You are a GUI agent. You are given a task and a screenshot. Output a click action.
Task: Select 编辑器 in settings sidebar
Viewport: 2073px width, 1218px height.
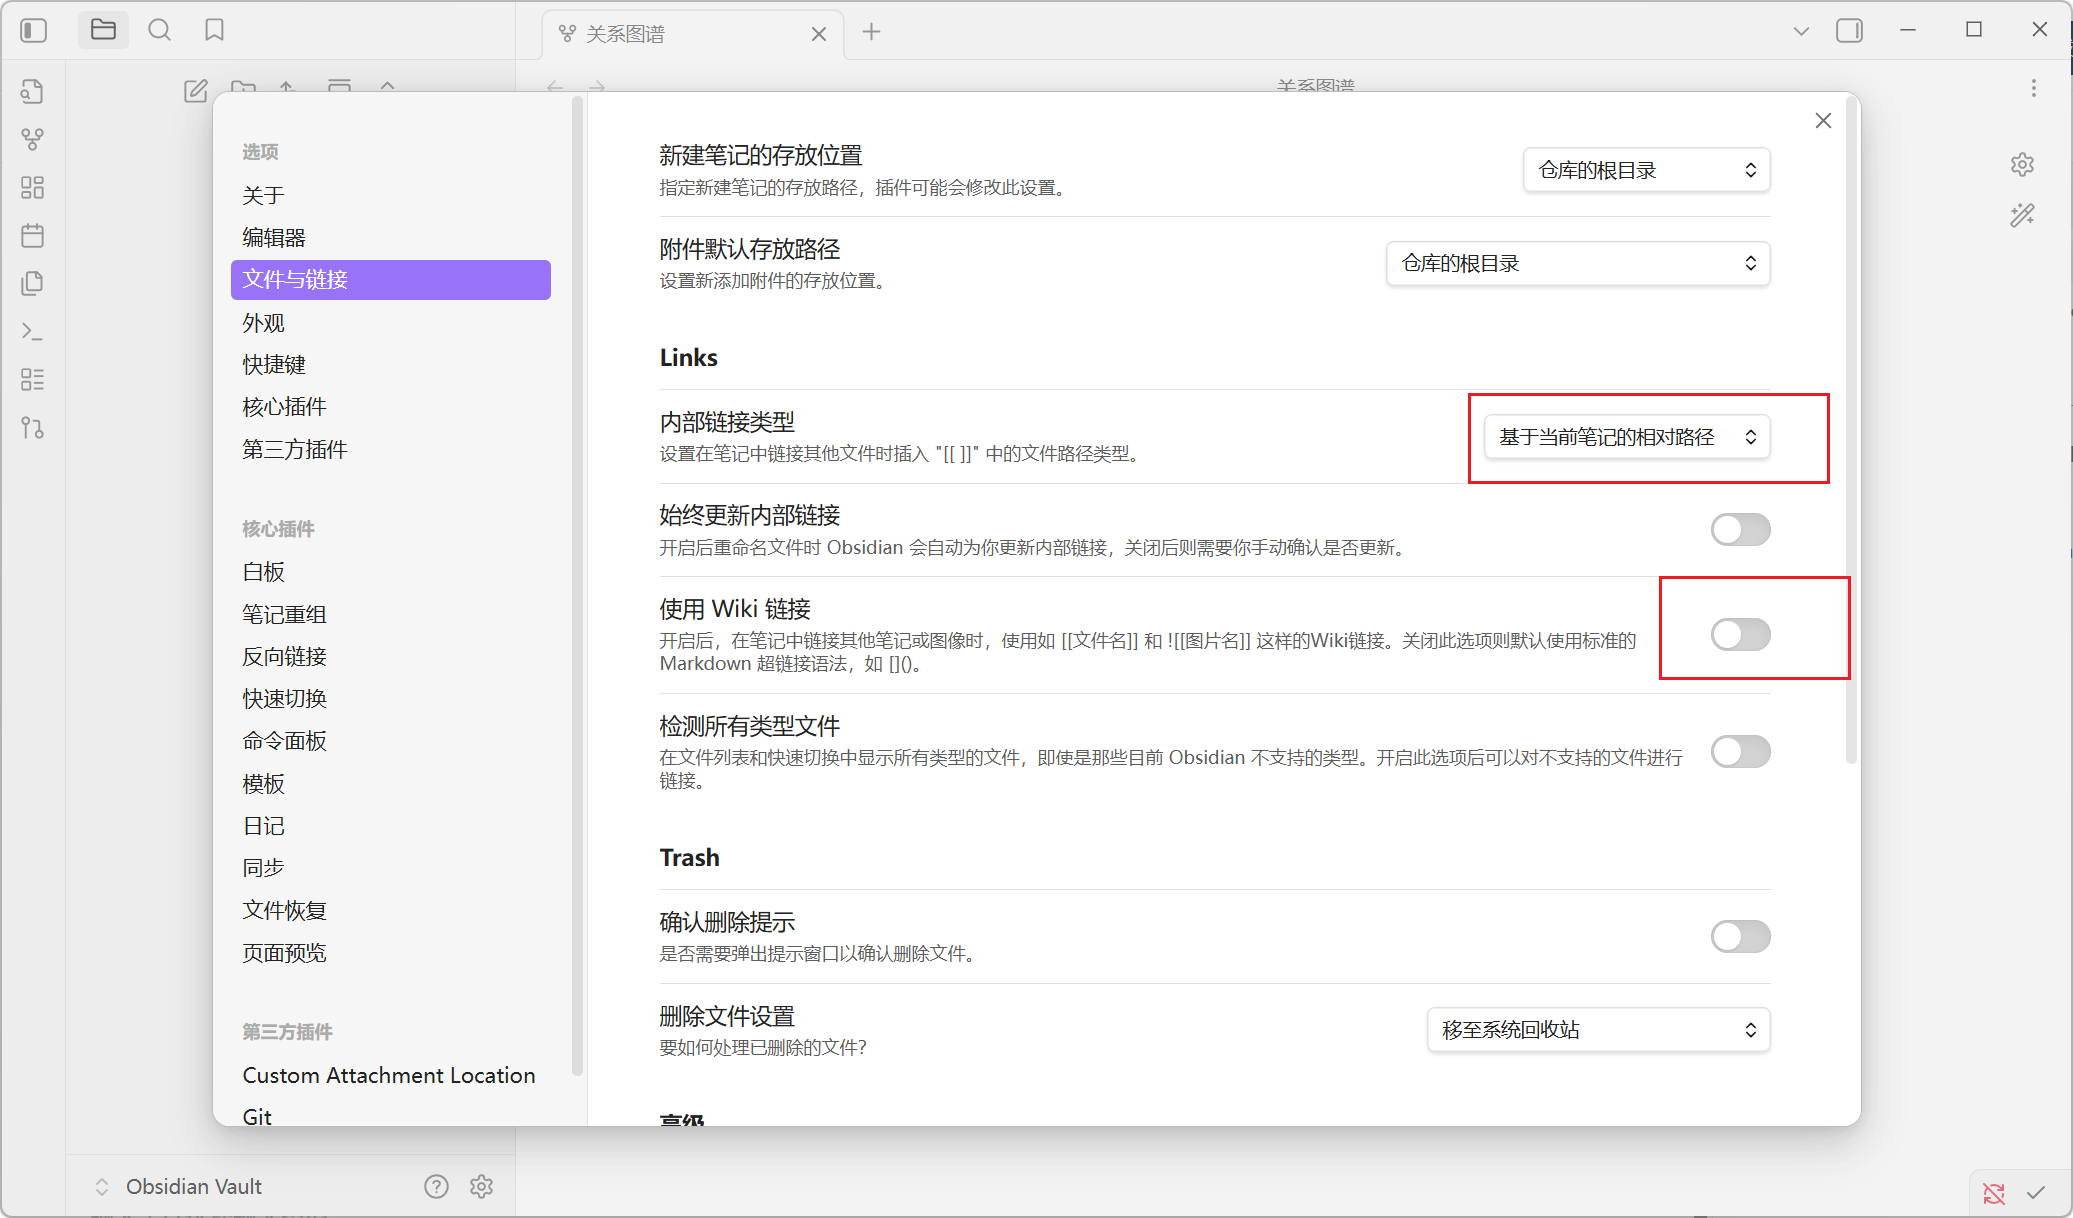[x=274, y=237]
